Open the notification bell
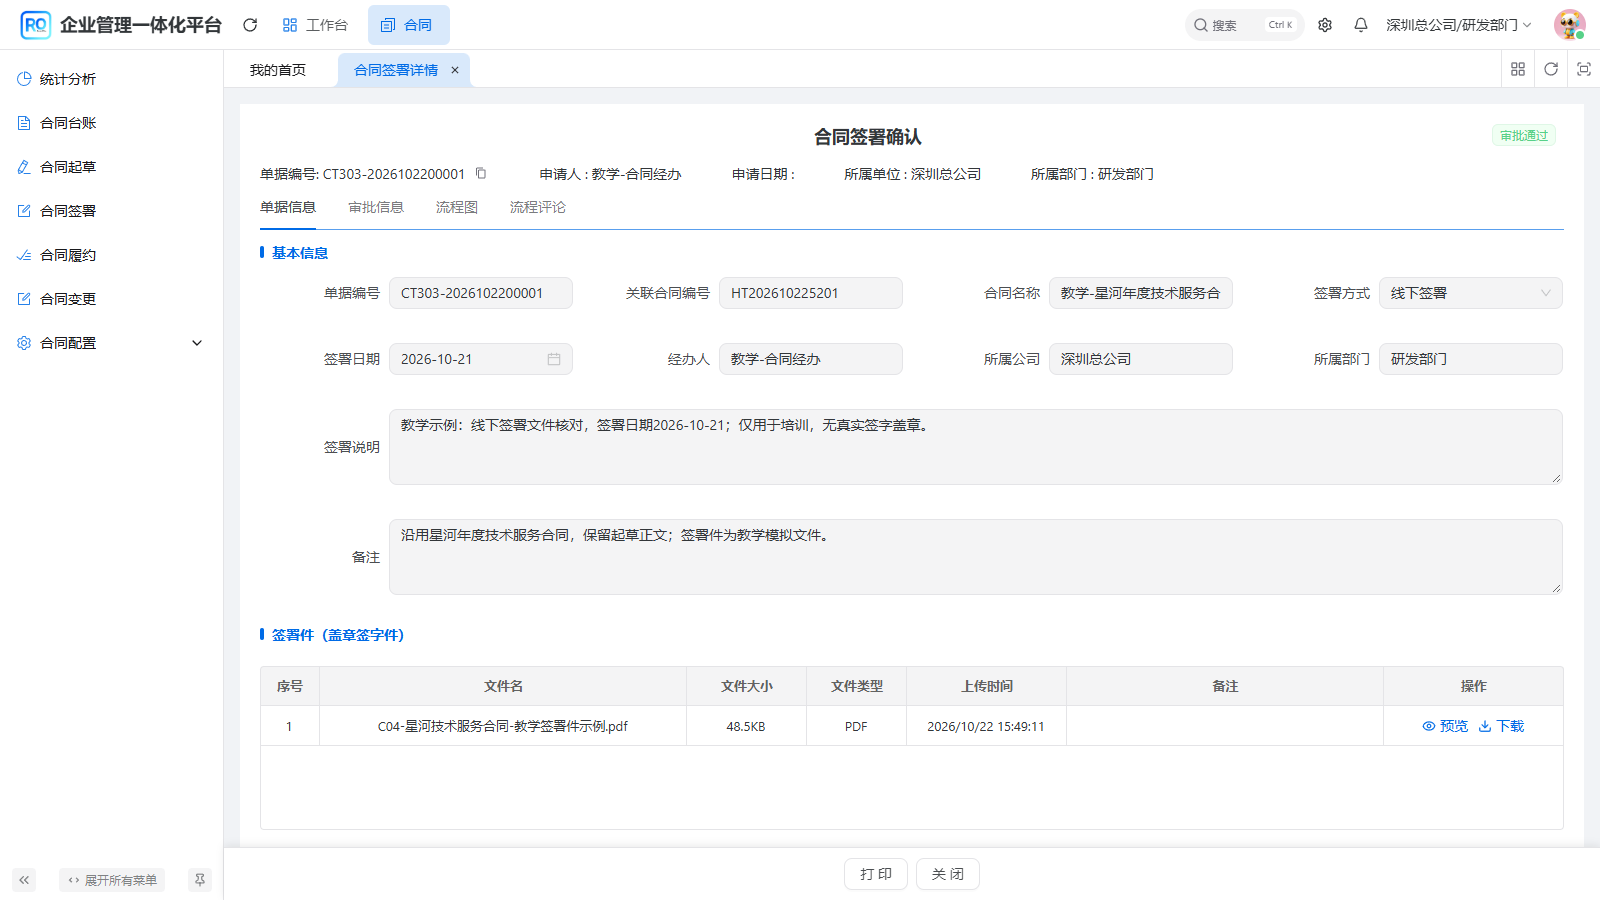The height and width of the screenshot is (900, 1600). pos(1361,25)
